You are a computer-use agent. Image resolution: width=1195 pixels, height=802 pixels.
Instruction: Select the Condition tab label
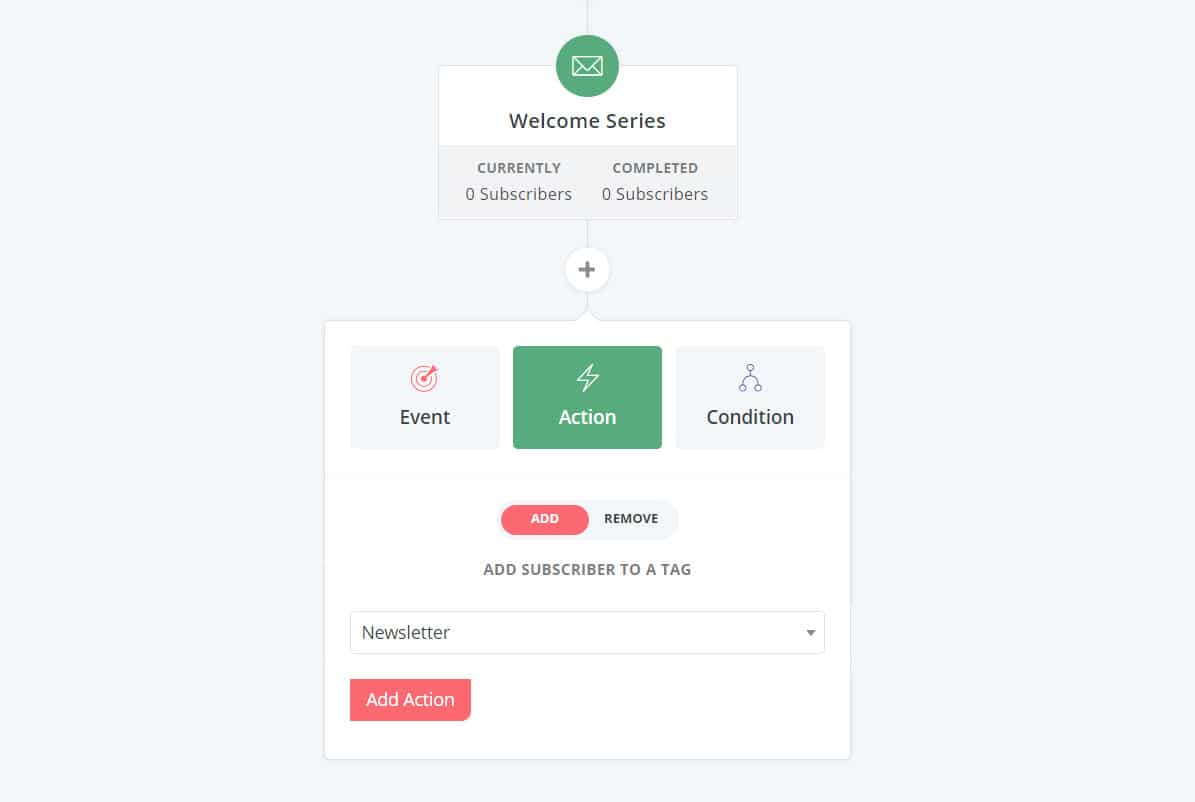coord(750,417)
